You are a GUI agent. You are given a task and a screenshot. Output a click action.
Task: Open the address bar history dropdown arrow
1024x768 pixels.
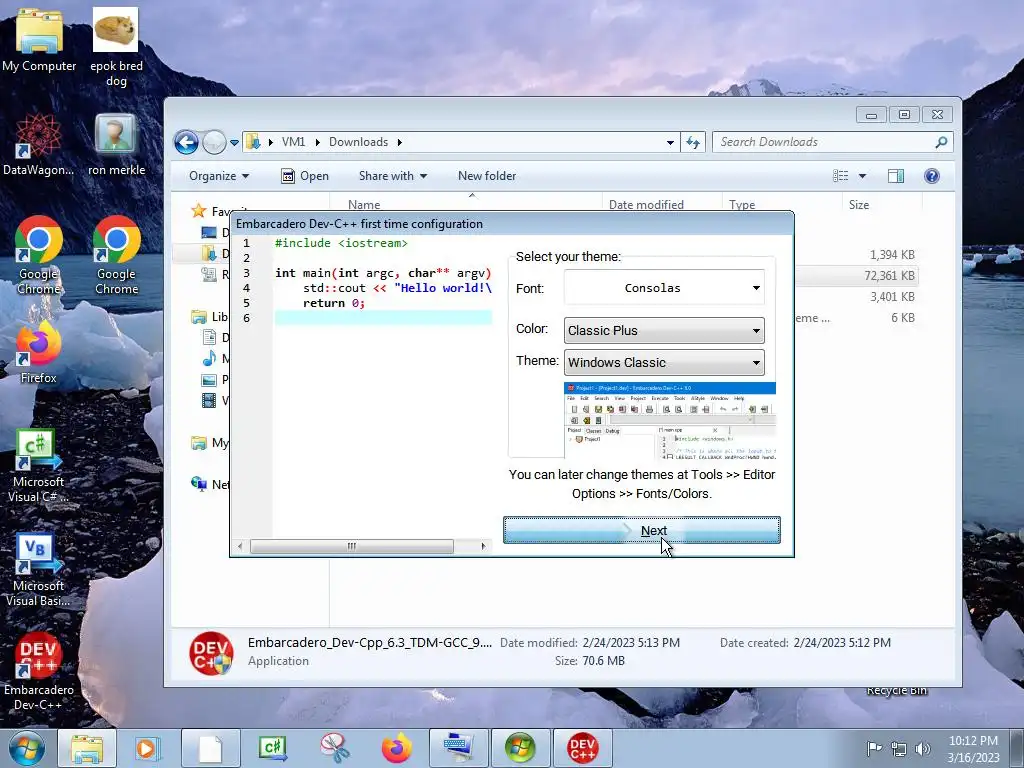click(670, 142)
